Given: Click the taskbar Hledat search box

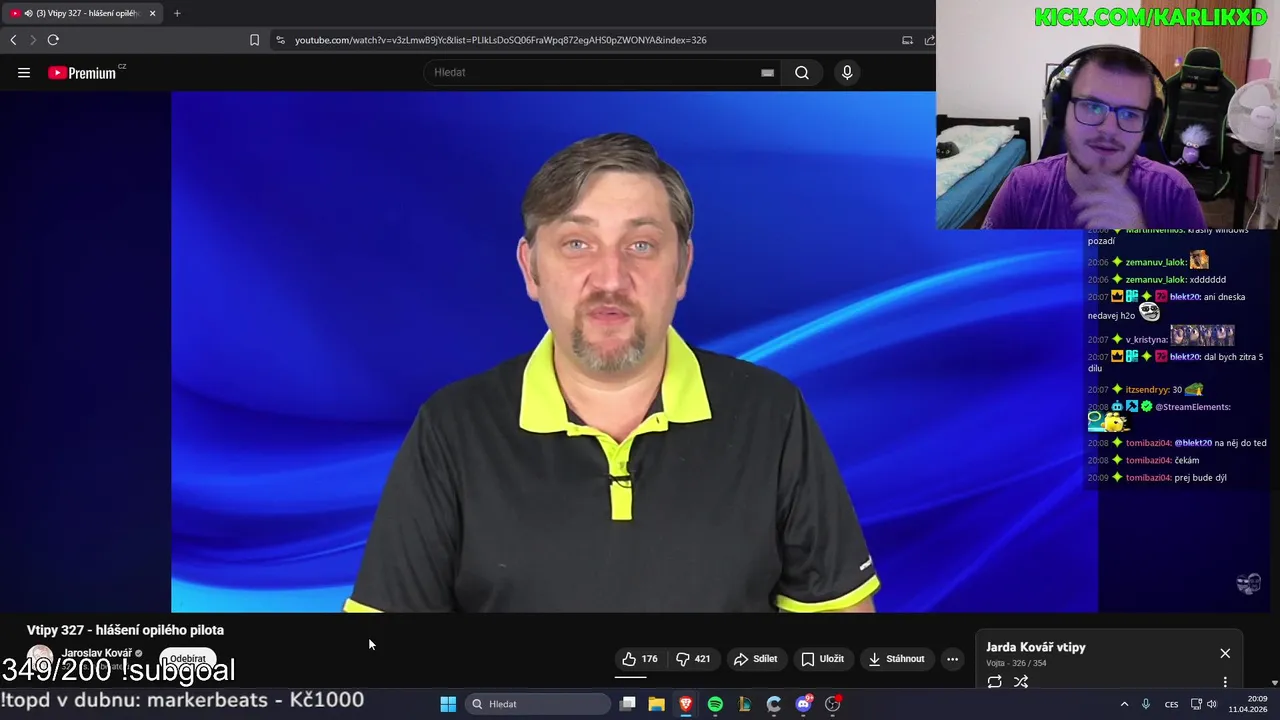Looking at the screenshot, I should click(538, 704).
